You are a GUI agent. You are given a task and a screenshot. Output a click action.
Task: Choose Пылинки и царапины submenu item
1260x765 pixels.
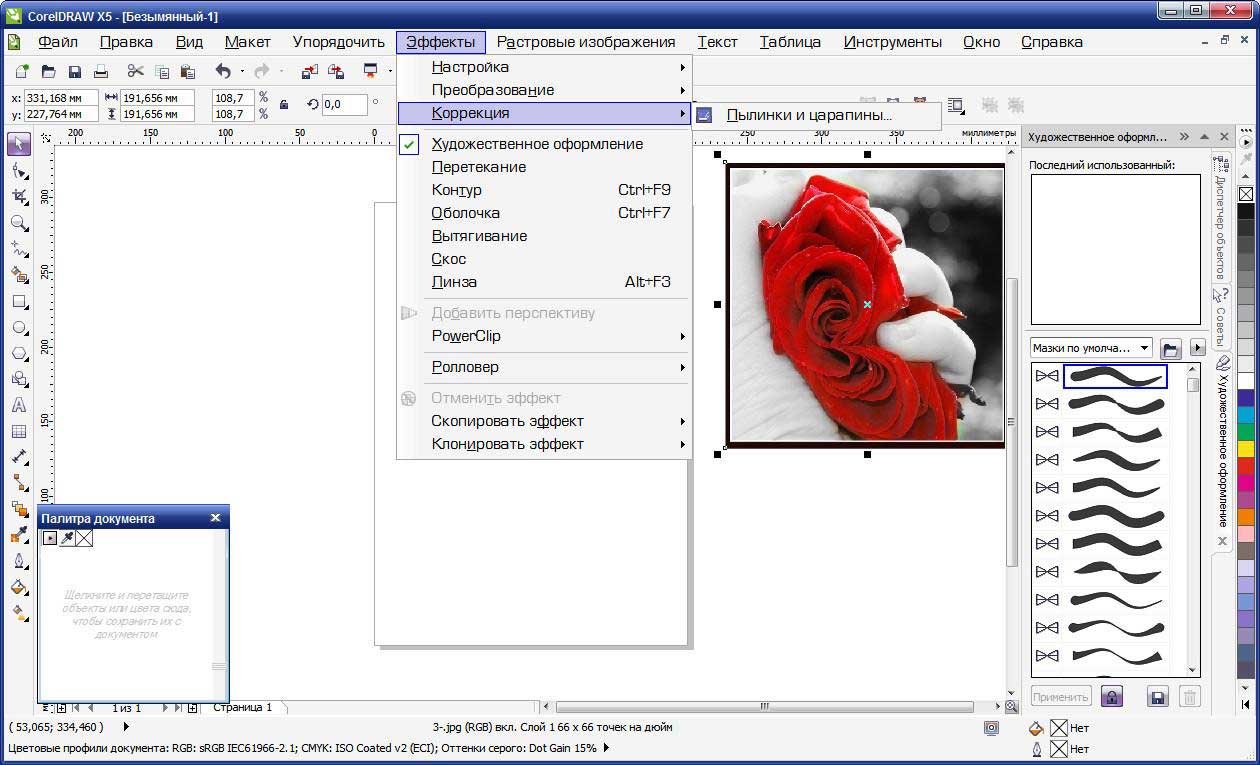[808, 115]
